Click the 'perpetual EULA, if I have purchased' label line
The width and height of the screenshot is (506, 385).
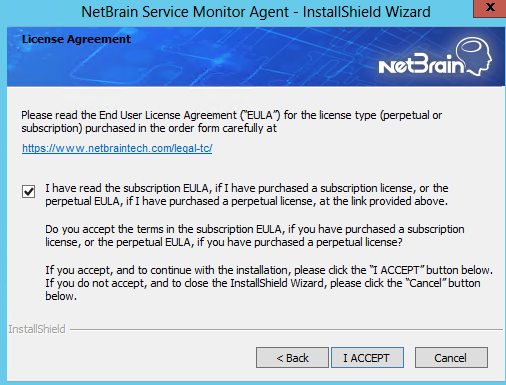click(246, 201)
